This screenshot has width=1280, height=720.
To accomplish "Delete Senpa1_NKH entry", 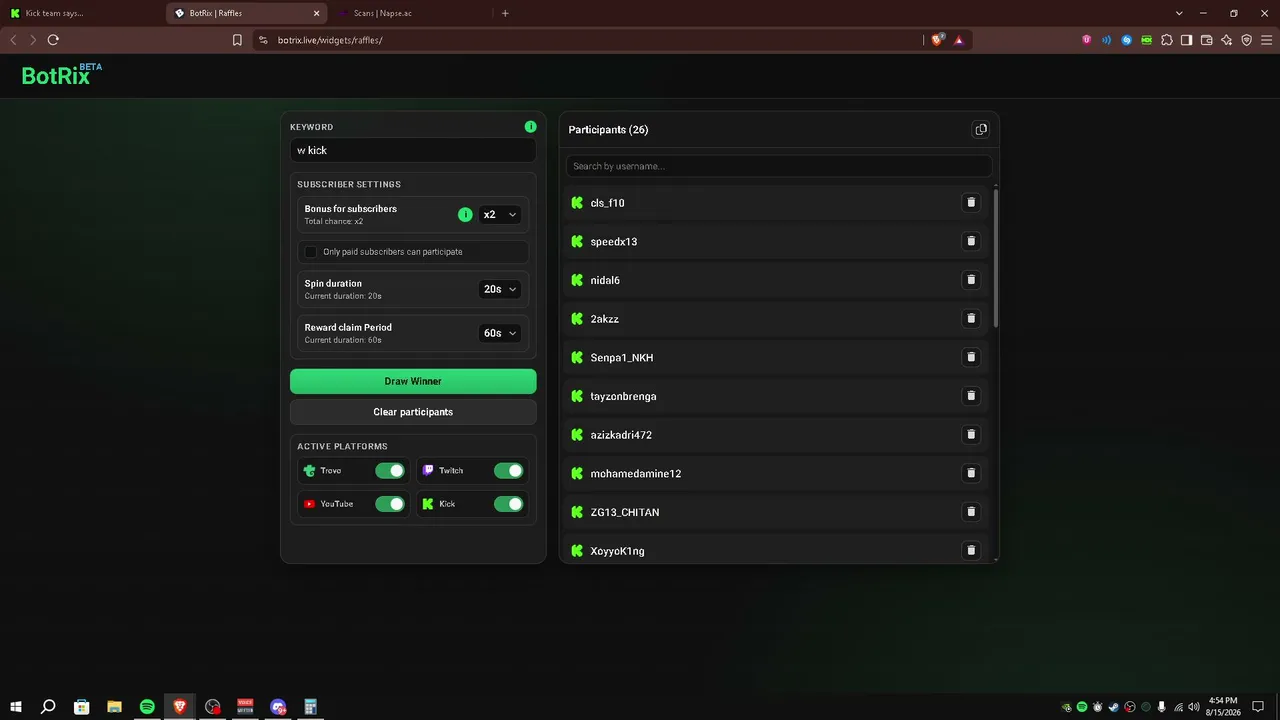I will click(970, 357).
